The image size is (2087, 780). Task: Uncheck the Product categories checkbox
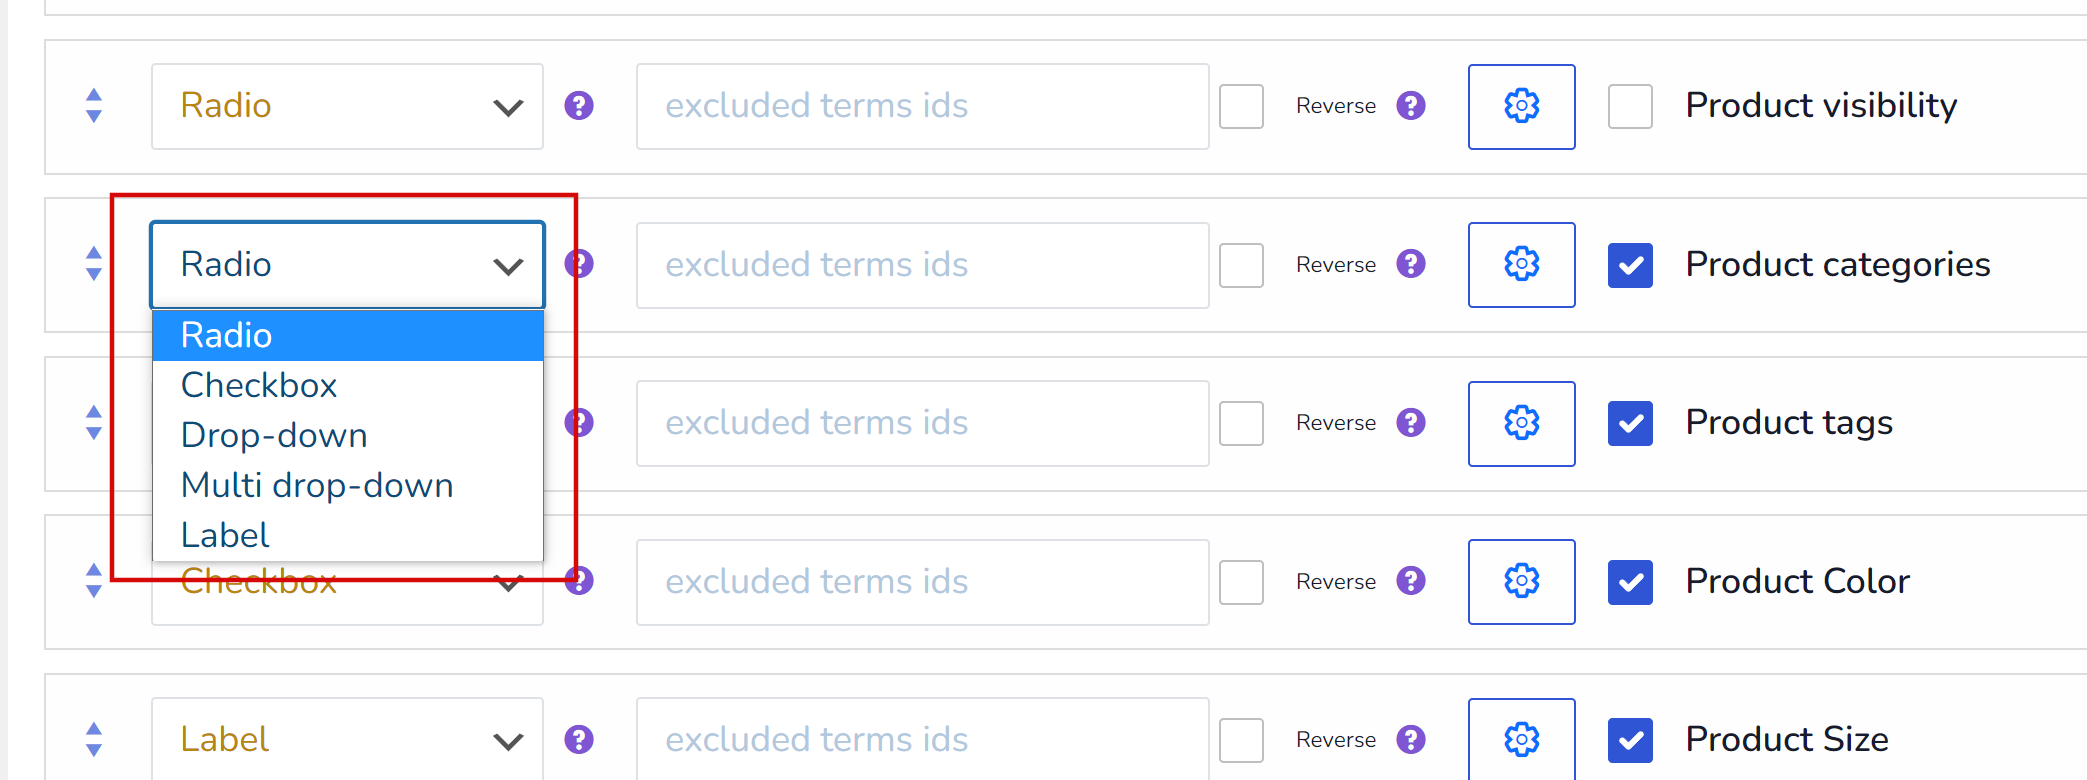point(1630,265)
